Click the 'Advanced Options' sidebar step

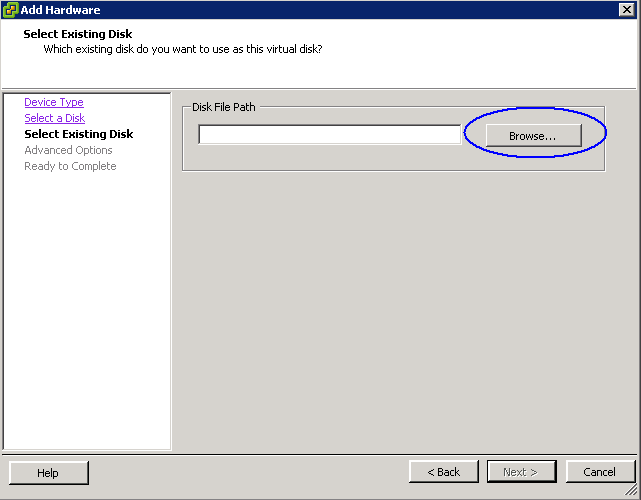click(68, 150)
